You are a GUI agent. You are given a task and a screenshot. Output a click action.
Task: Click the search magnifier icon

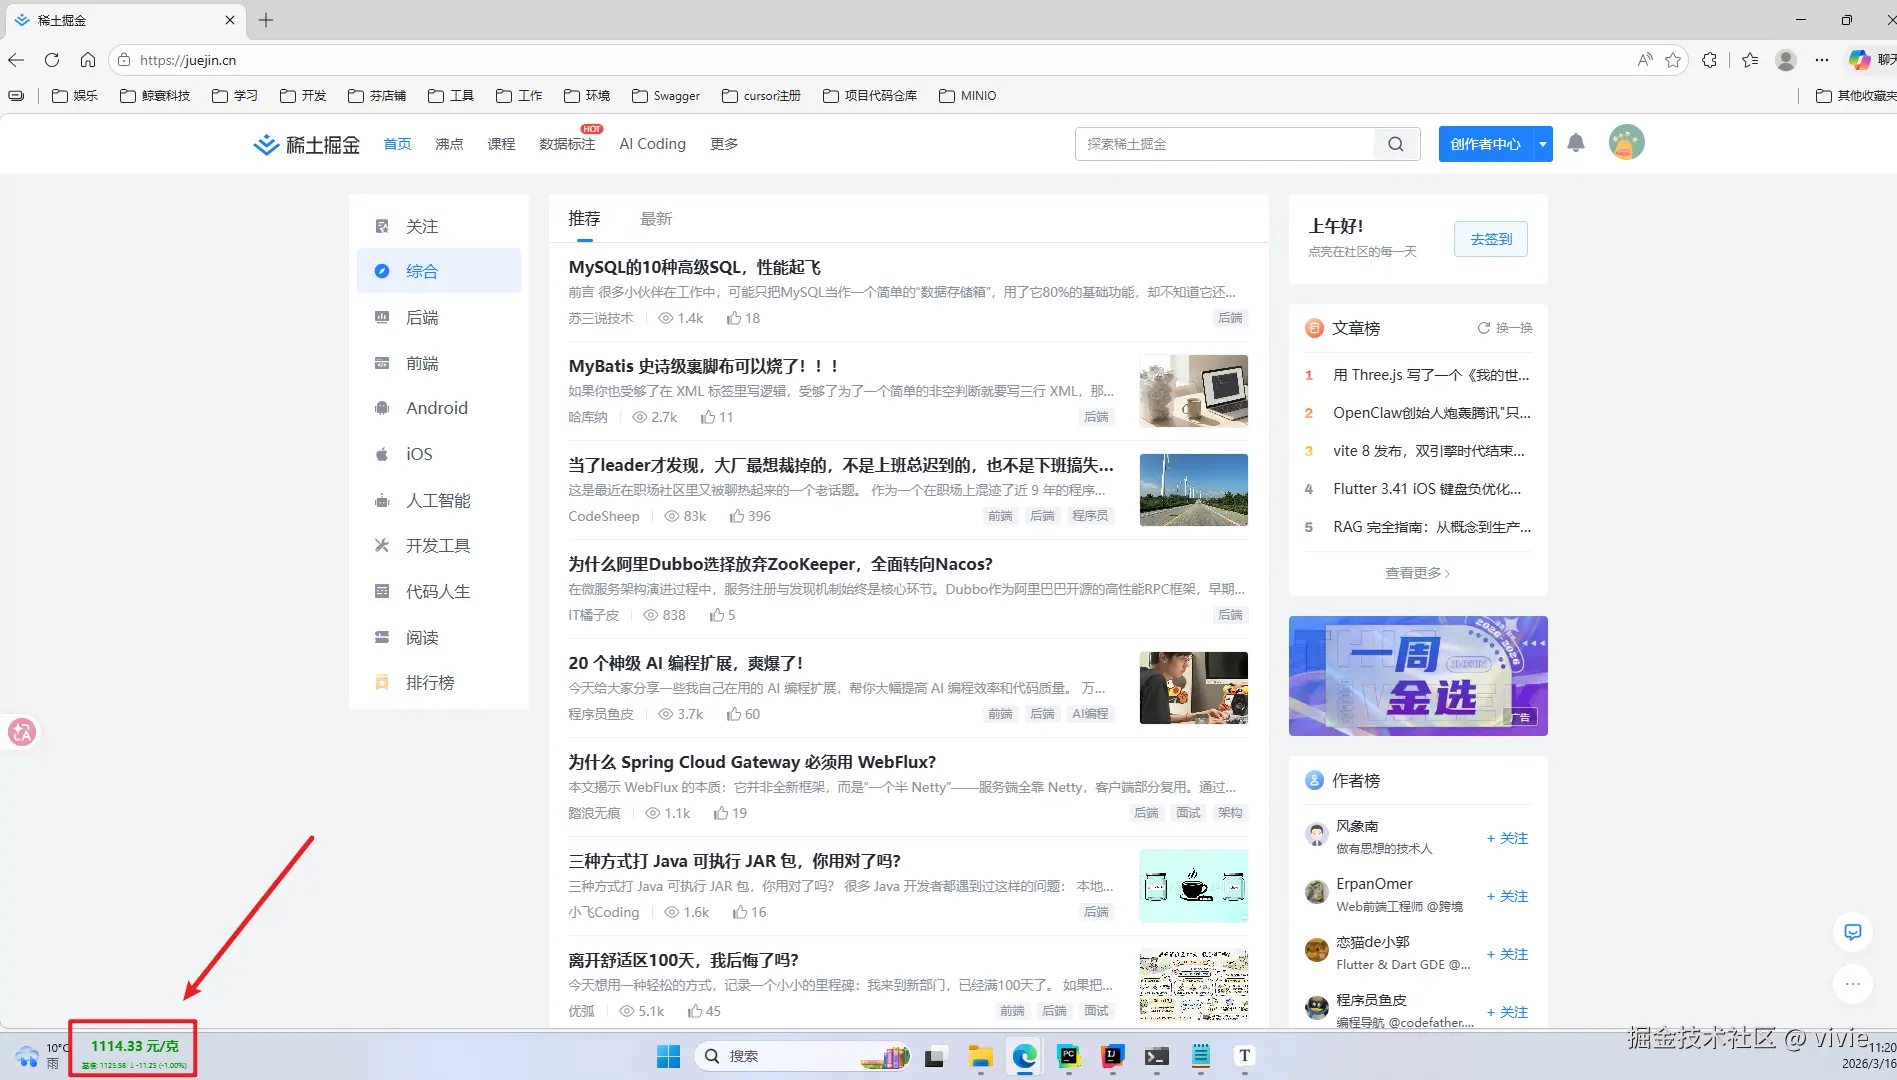click(x=1395, y=143)
